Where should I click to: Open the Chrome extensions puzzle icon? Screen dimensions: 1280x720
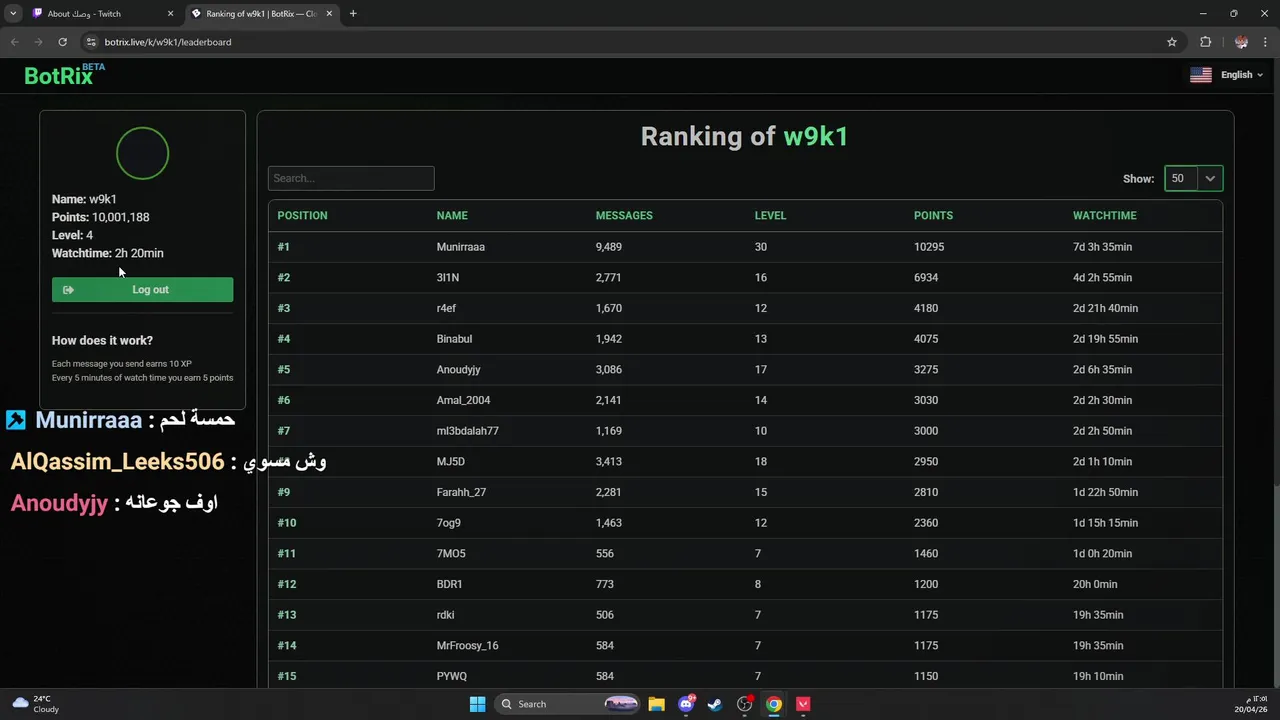pyautogui.click(x=1205, y=42)
